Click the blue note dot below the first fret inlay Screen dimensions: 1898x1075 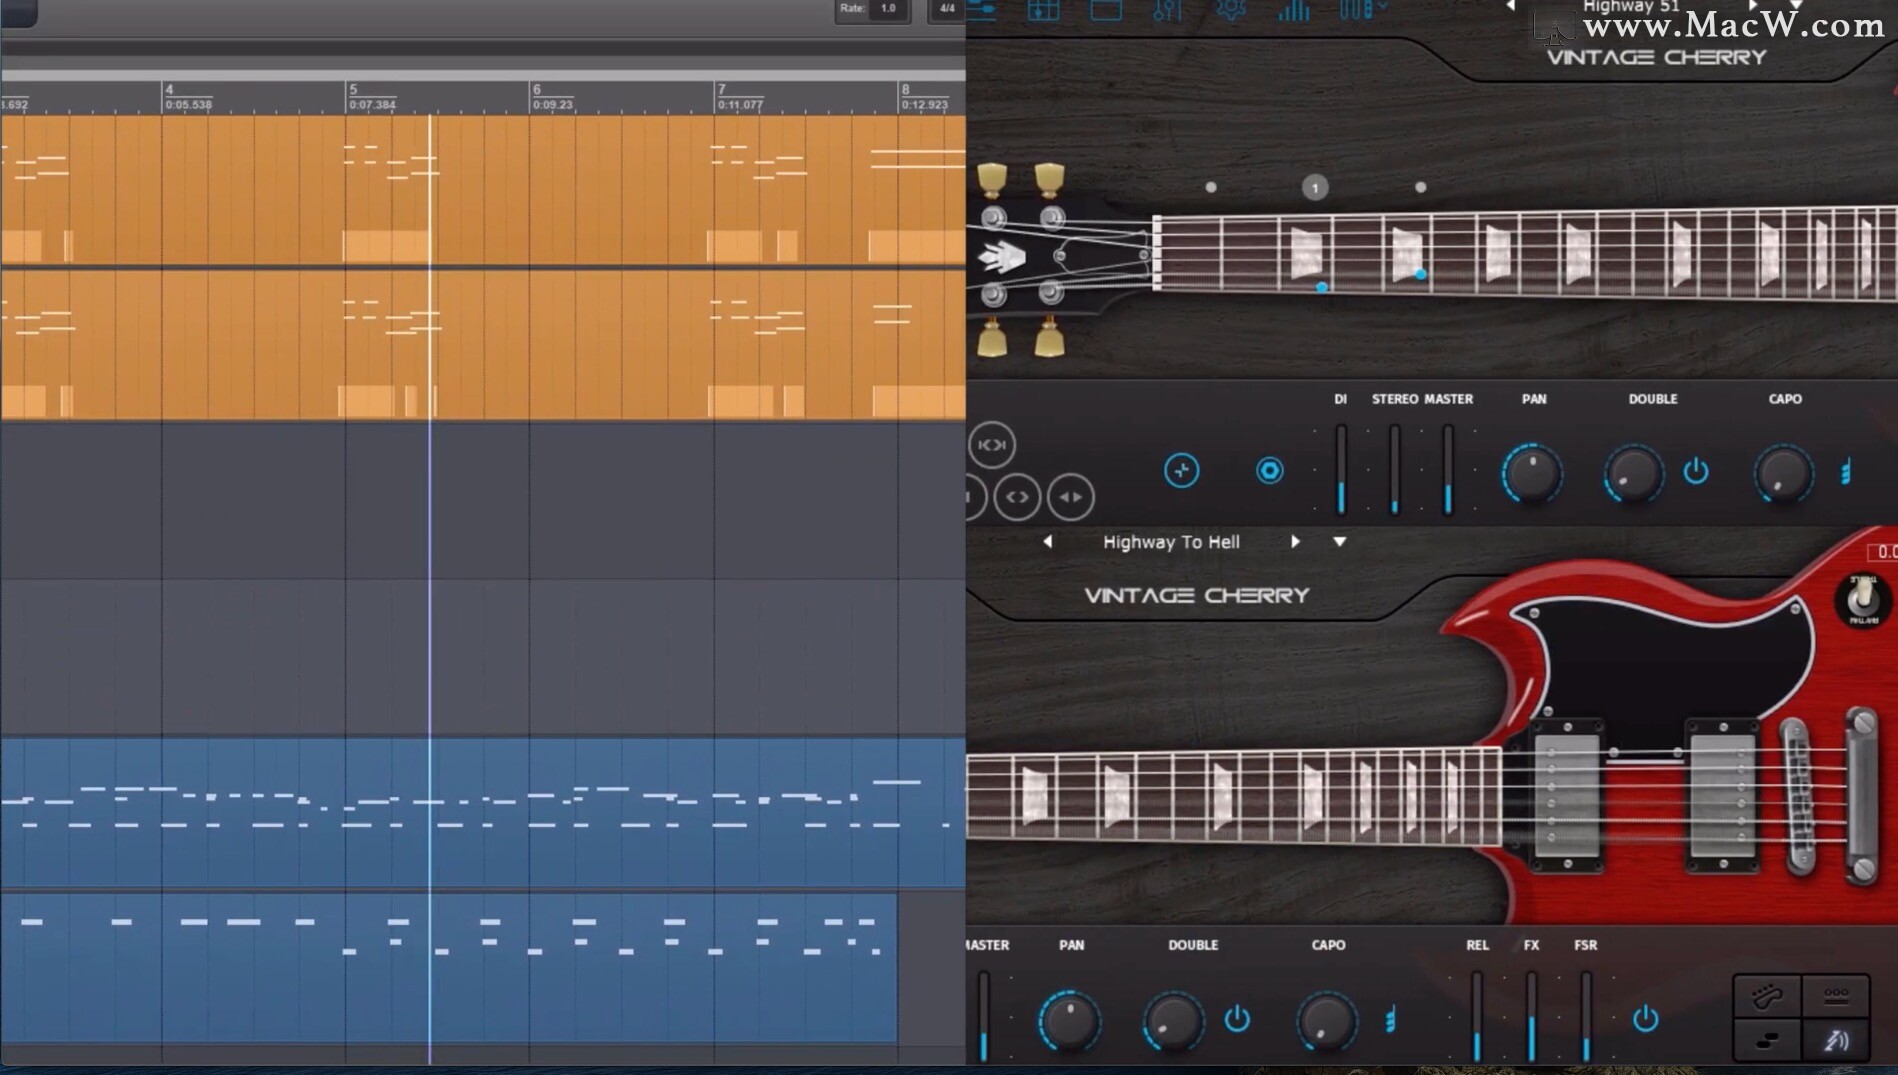pos(1322,287)
